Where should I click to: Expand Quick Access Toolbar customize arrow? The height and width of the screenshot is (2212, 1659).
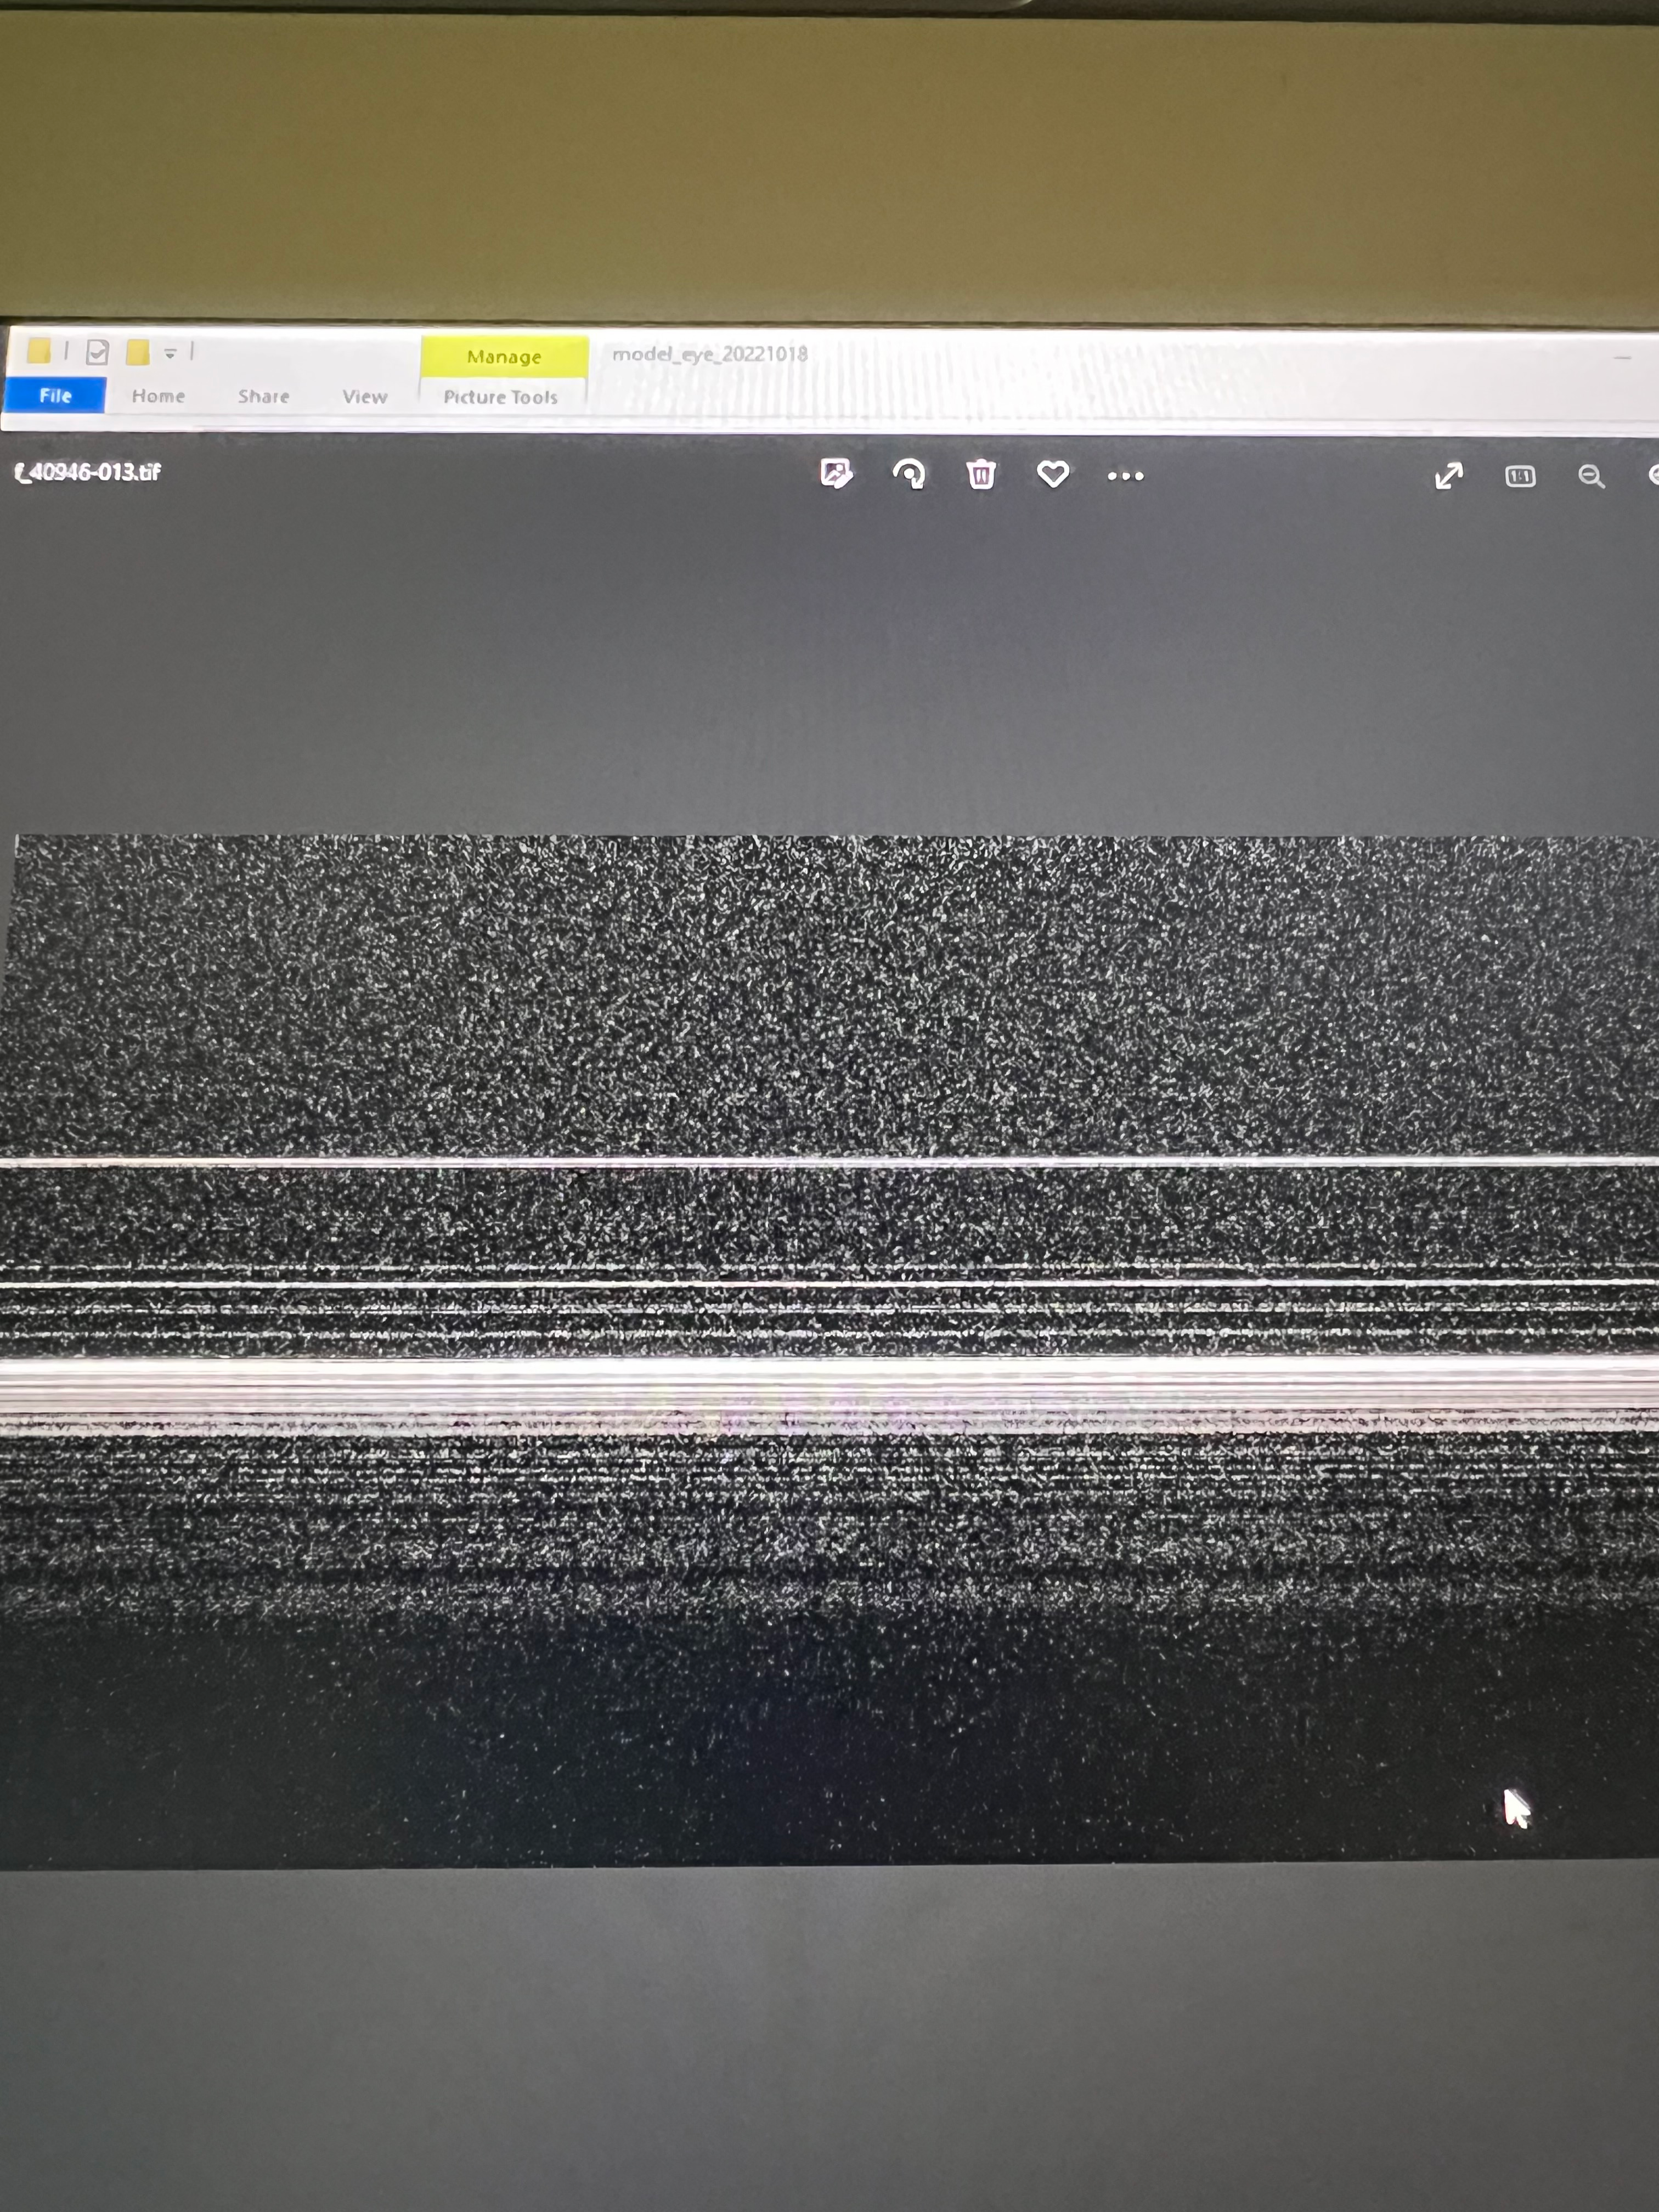coord(170,353)
